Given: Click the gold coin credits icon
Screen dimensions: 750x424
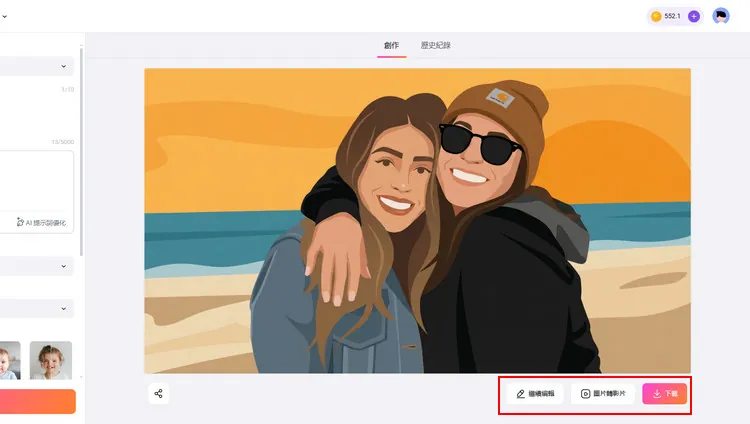Looking at the screenshot, I should click(656, 16).
